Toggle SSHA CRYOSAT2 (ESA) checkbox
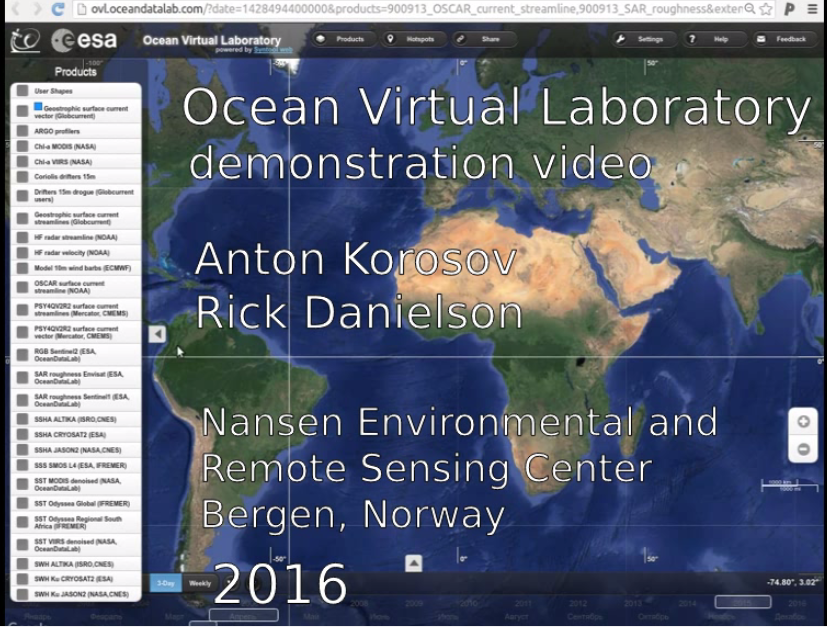Image resolution: width=827 pixels, height=627 pixels. (x=22, y=435)
